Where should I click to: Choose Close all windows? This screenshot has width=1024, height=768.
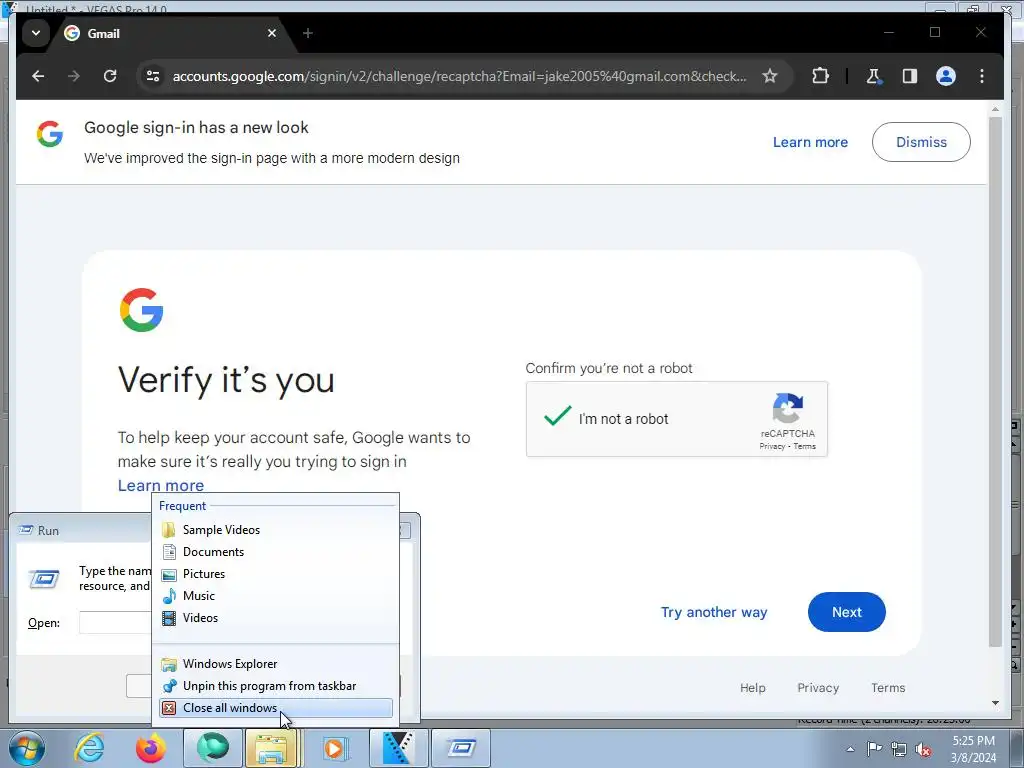[276, 708]
